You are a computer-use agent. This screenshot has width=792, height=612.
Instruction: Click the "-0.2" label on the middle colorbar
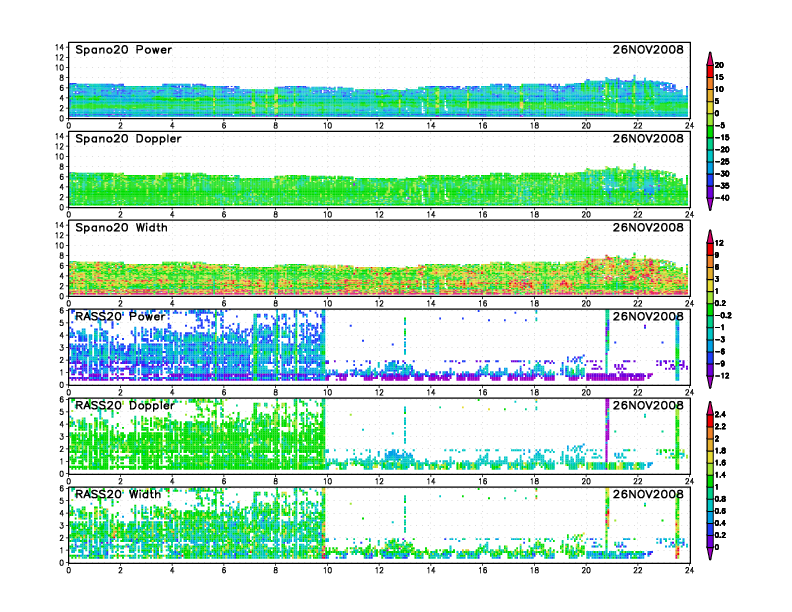[x=723, y=316]
